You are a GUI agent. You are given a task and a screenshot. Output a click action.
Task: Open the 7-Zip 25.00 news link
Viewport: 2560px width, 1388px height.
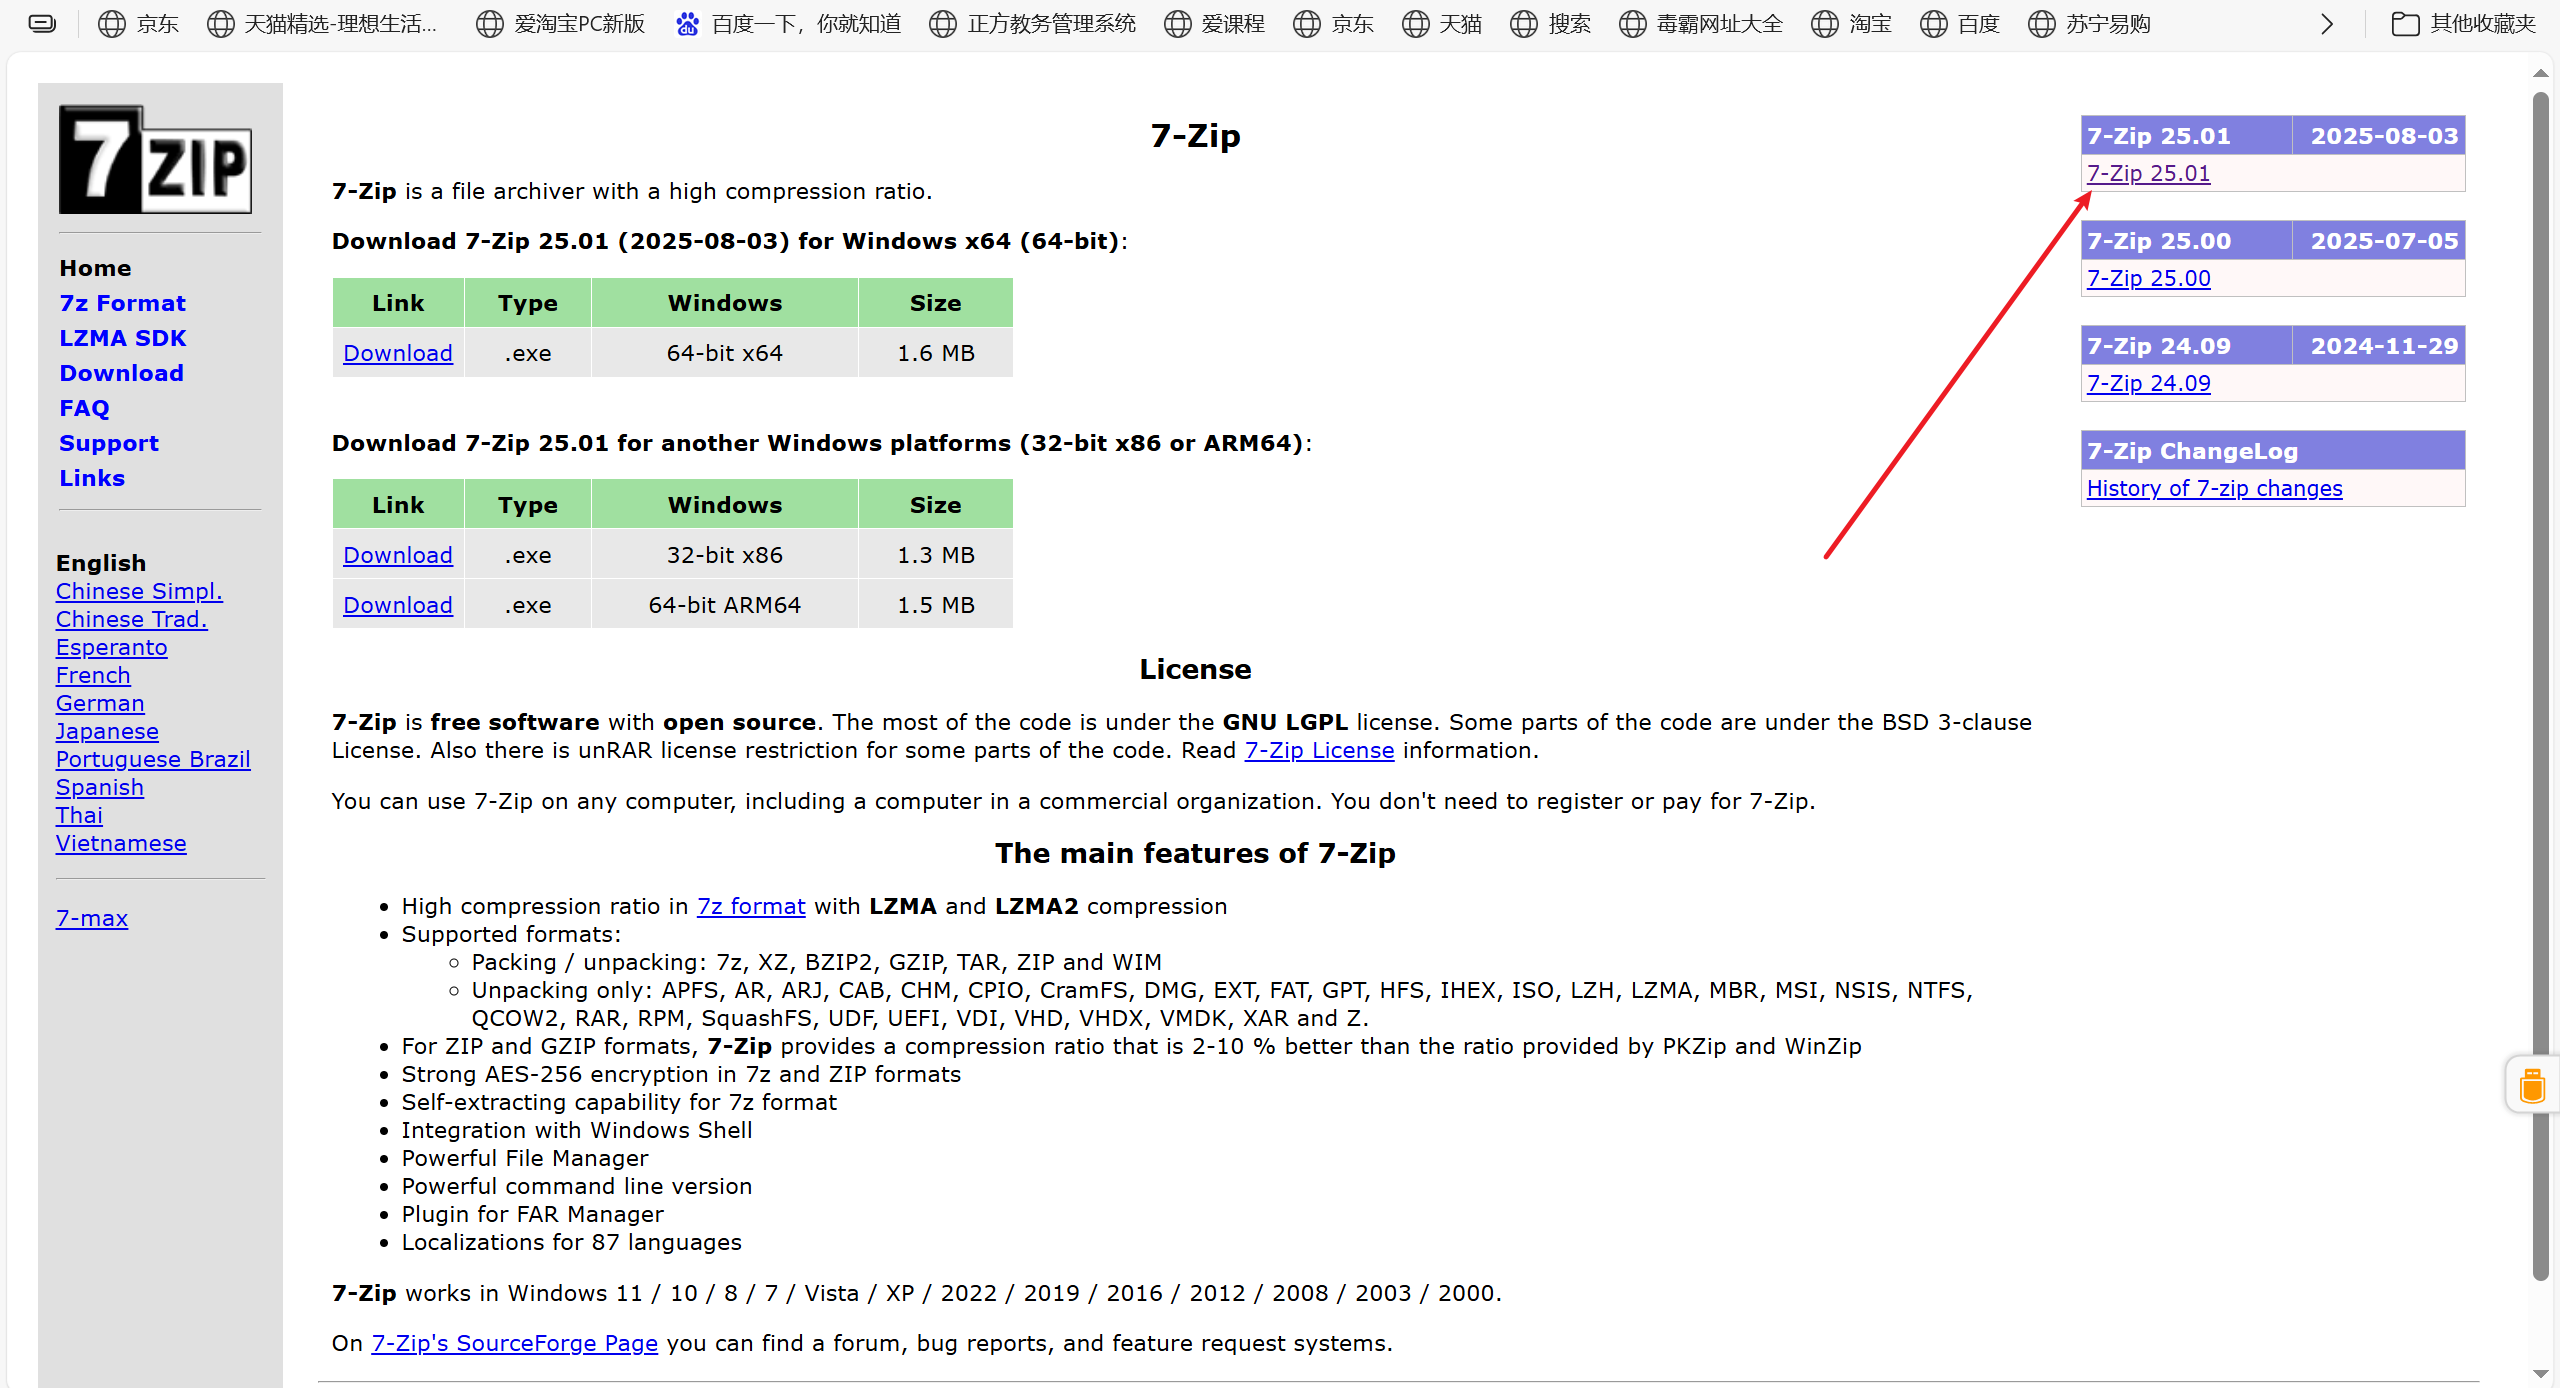pos(2148,278)
